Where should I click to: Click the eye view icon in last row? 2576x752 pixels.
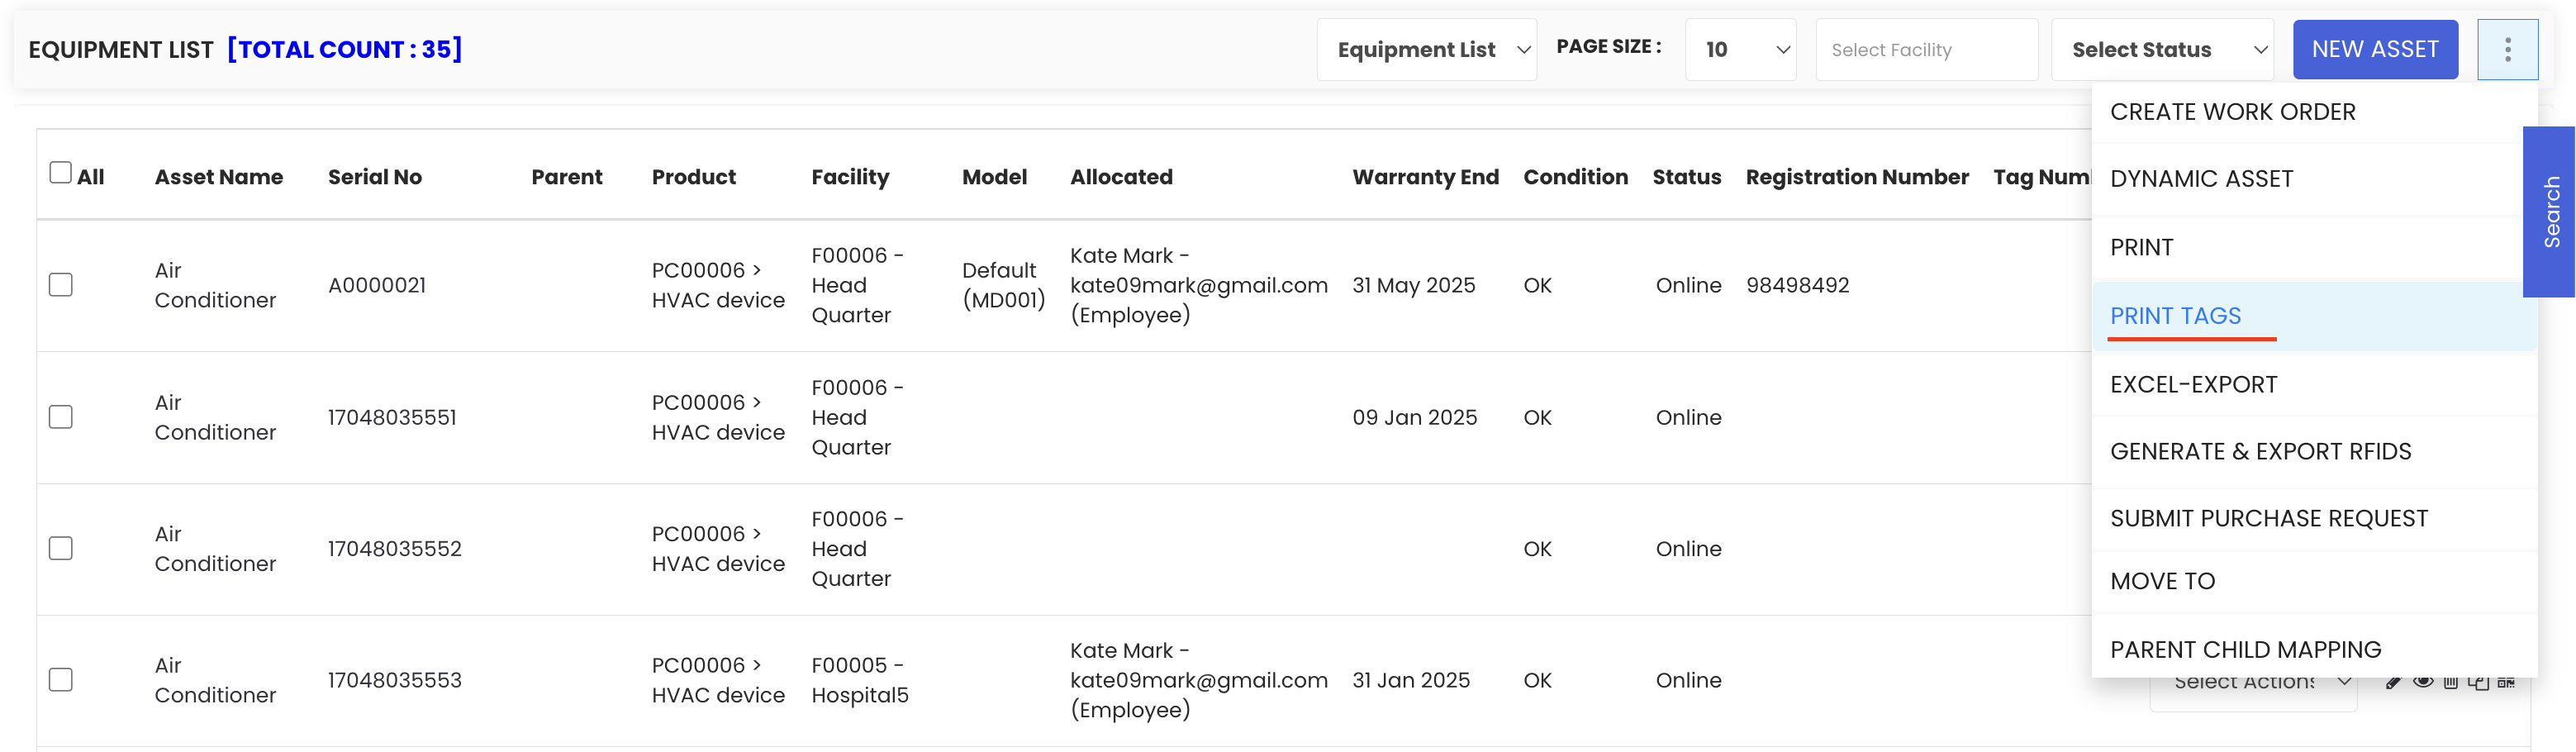(2423, 682)
